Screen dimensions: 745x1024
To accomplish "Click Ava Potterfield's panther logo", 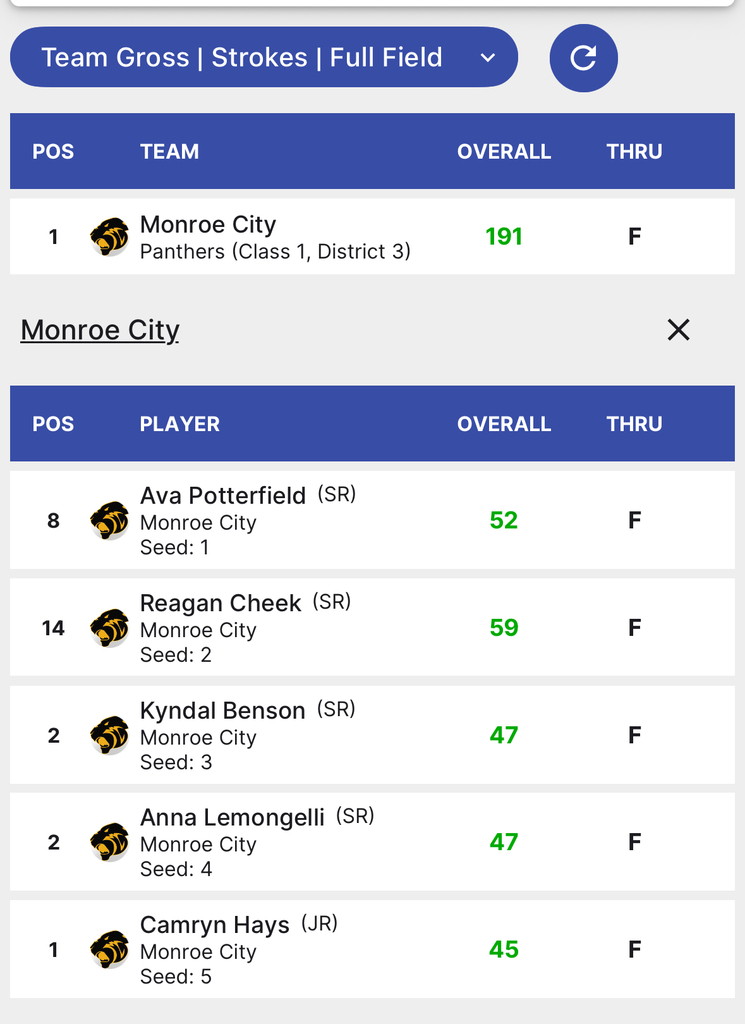I will coord(109,521).
